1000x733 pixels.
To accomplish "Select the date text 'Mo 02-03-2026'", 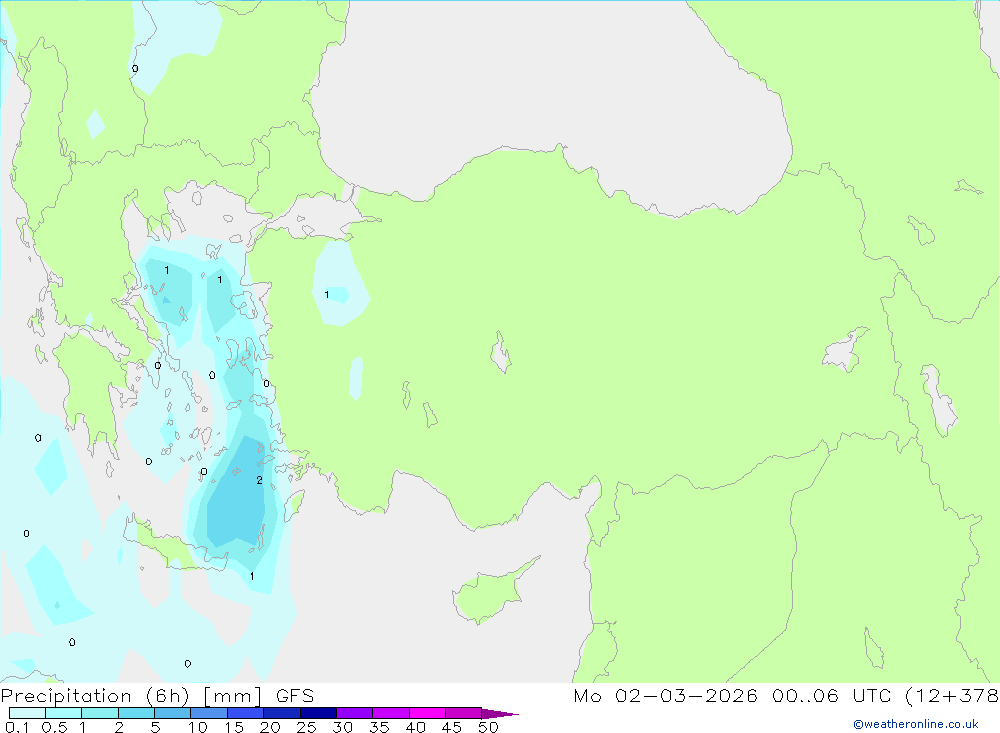I will [x=665, y=695].
